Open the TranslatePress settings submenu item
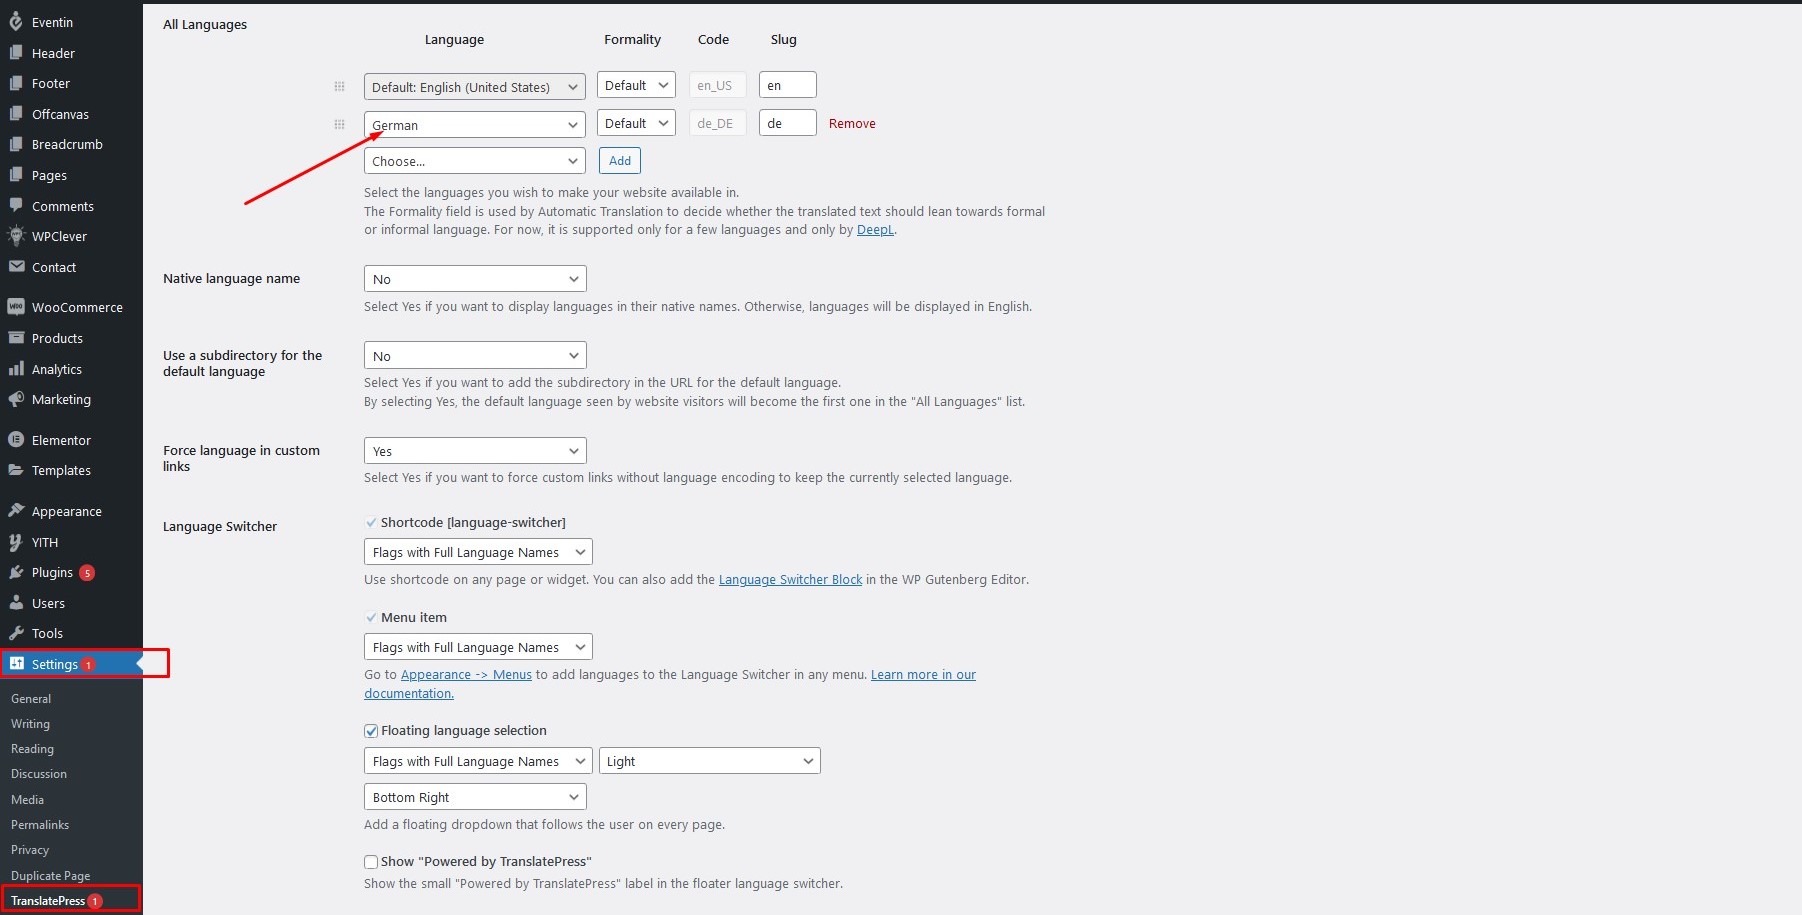Screen dimensions: 1802x915 [x=48, y=901]
